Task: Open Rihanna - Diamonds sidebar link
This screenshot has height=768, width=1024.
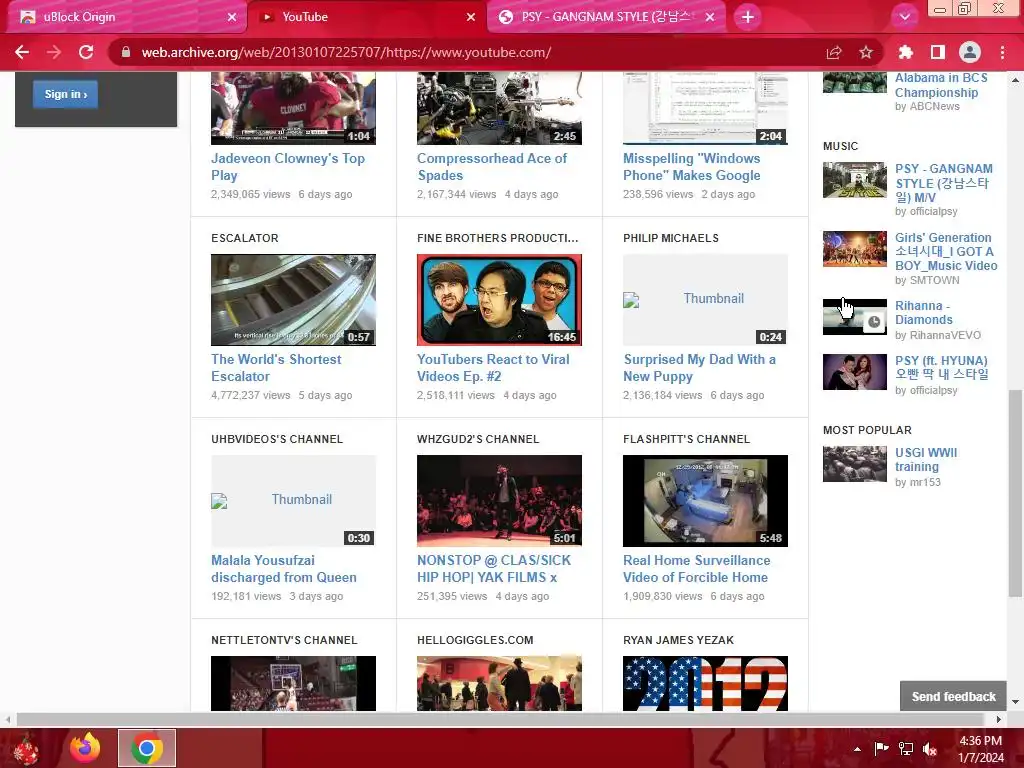Action: [x=923, y=313]
